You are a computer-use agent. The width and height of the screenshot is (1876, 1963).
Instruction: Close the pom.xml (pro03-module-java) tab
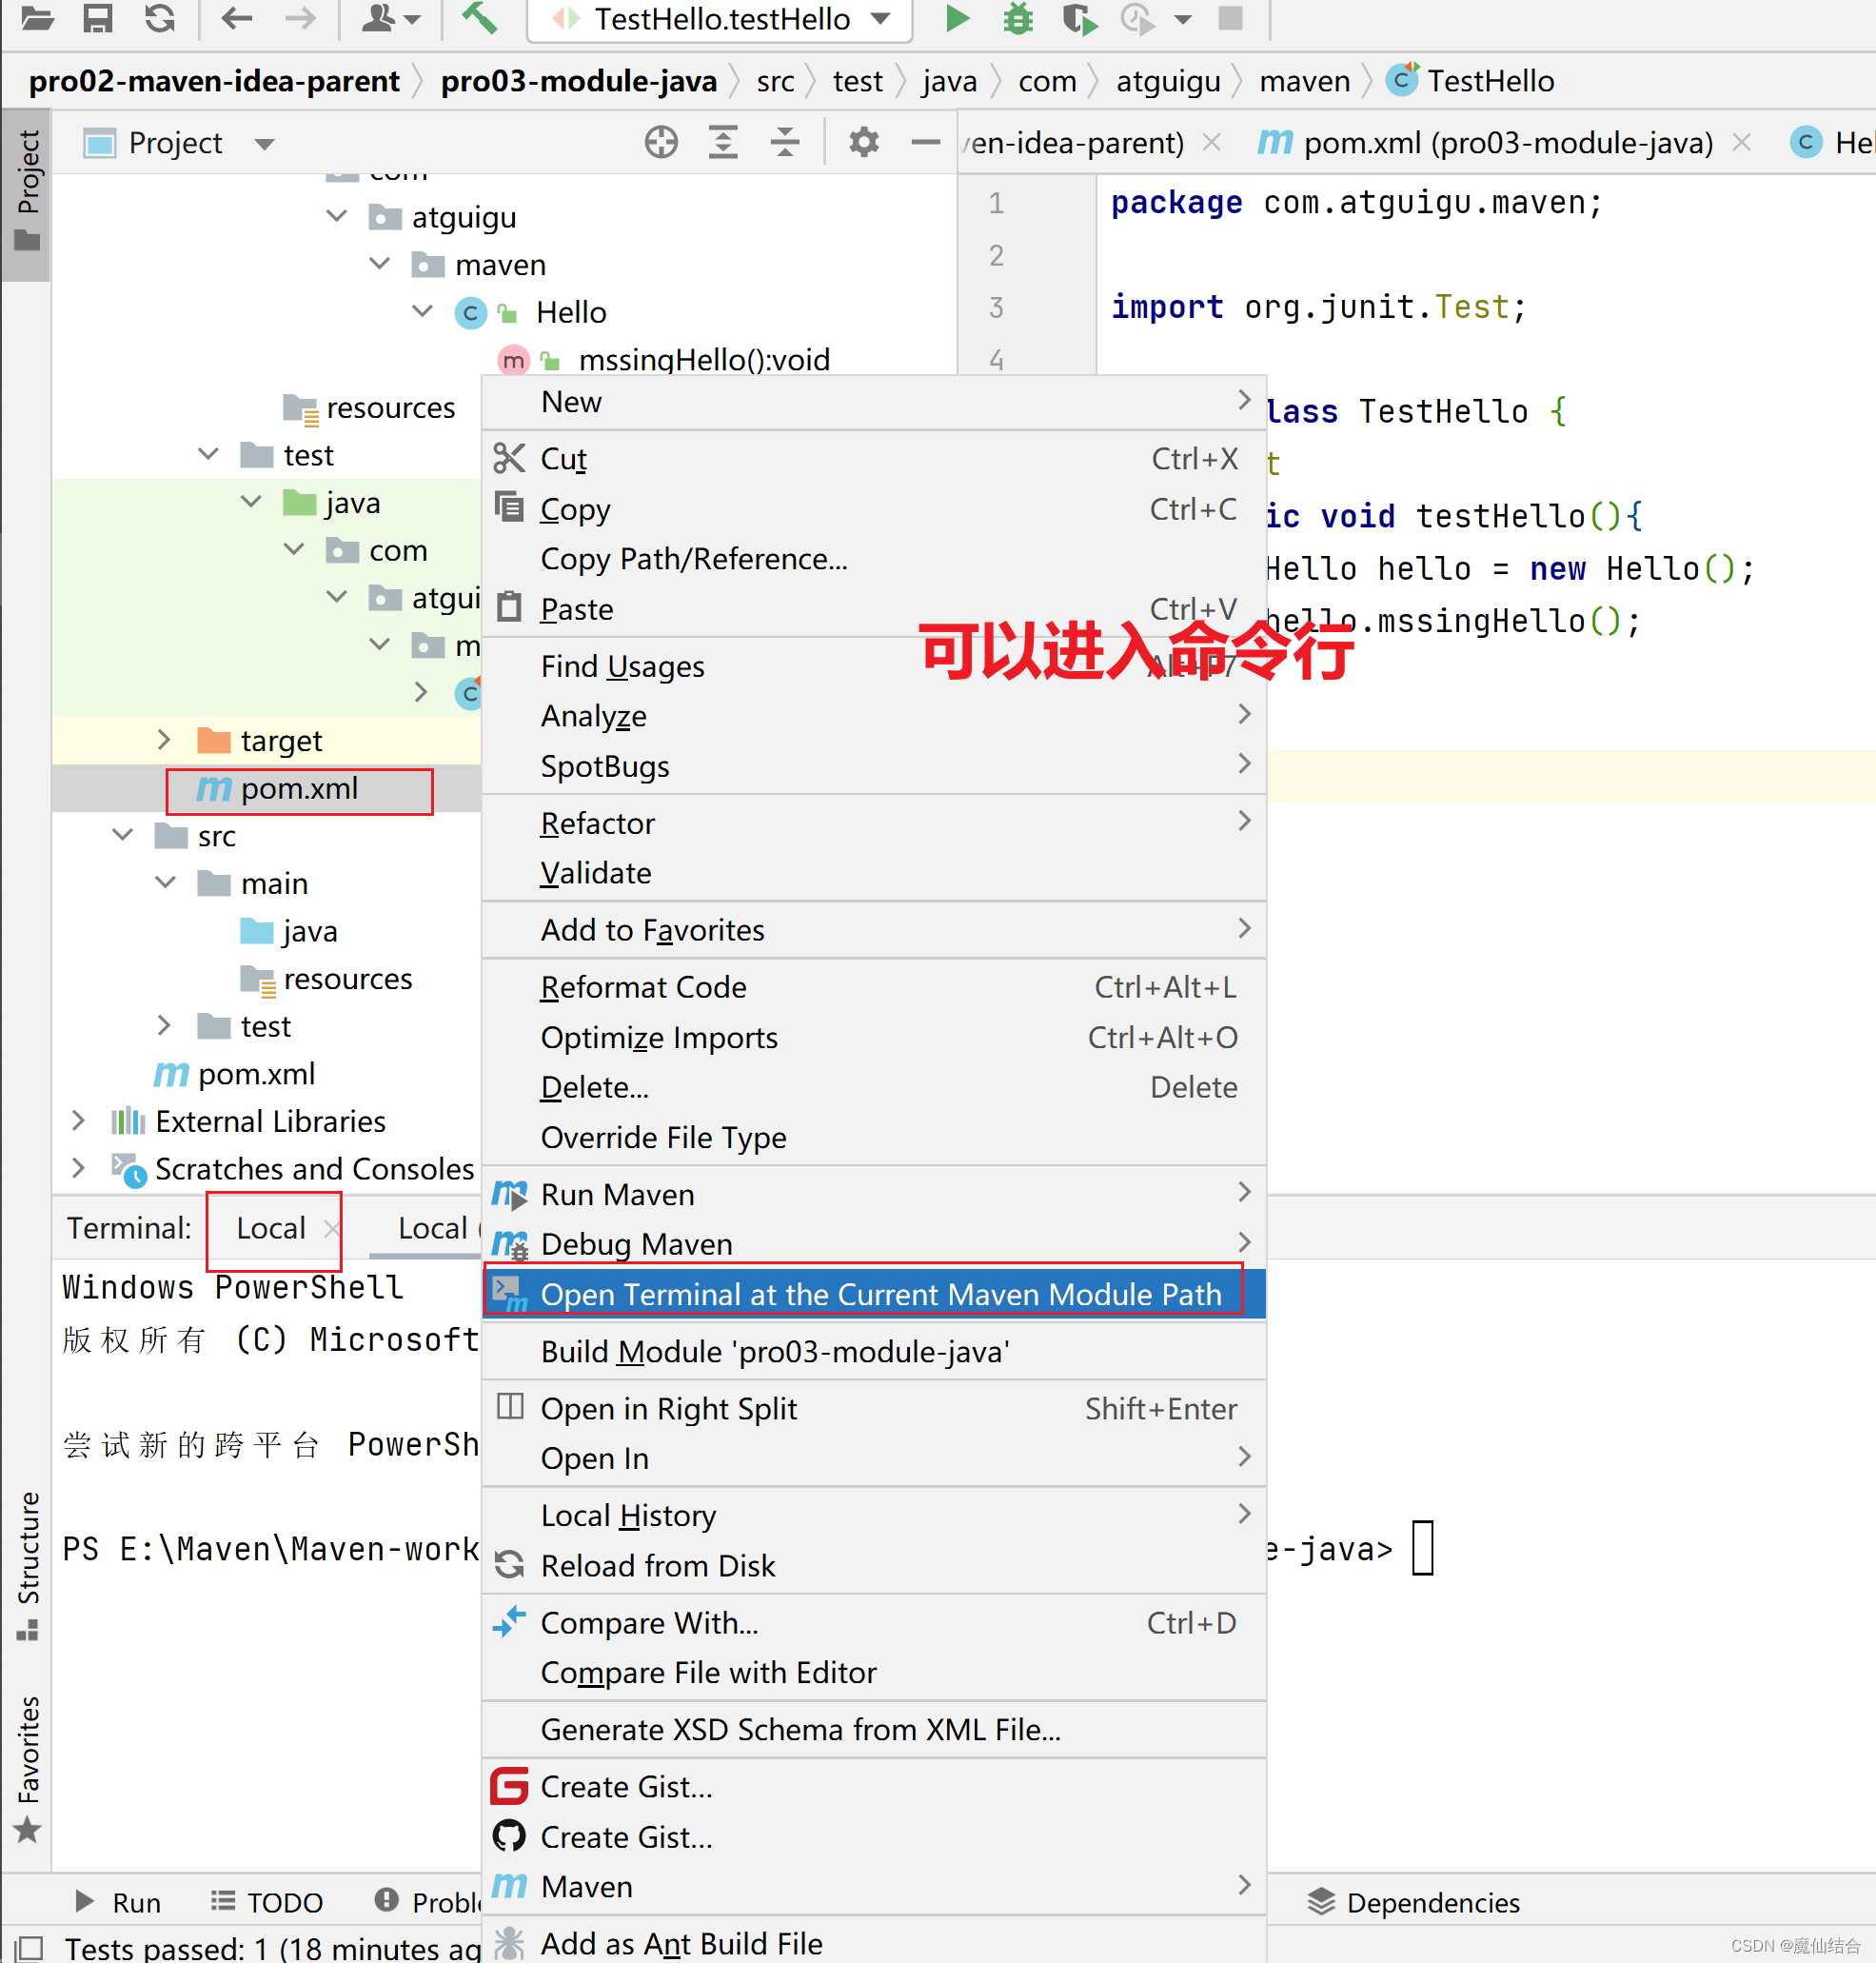pos(1741,142)
